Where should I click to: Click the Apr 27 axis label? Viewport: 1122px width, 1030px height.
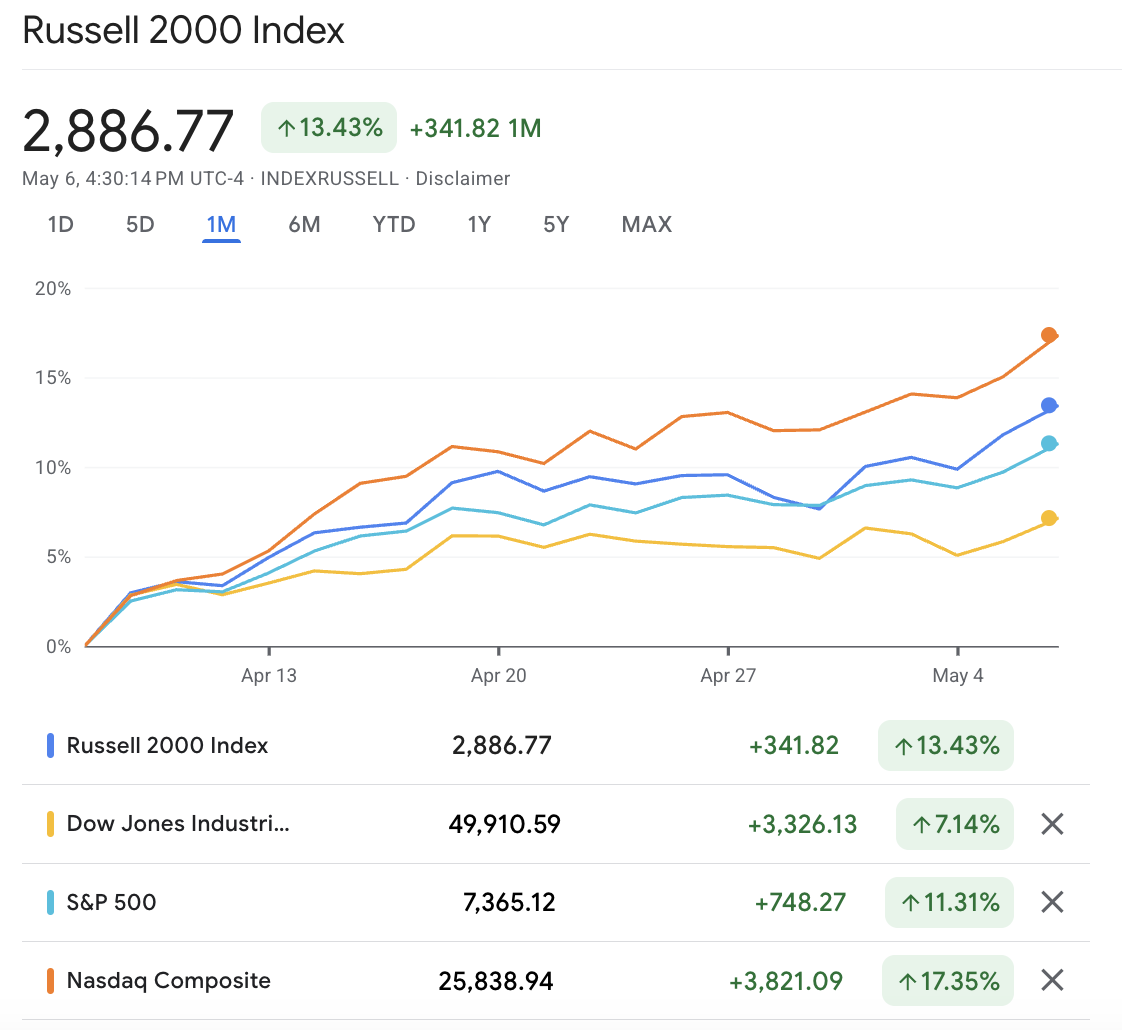[x=728, y=675]
